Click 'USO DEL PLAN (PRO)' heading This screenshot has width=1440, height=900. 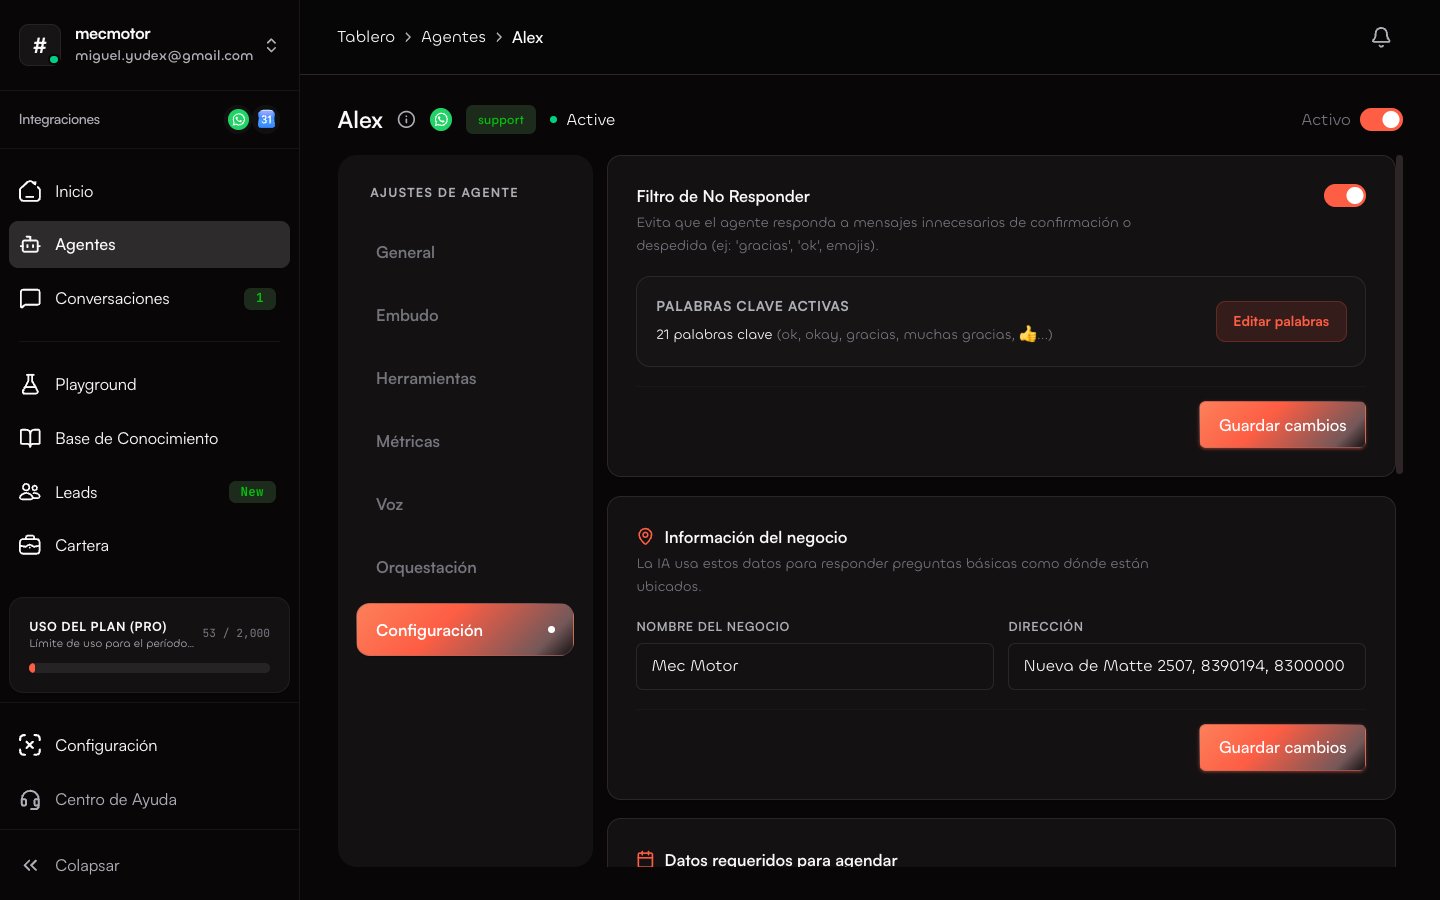tap(98, 626)
